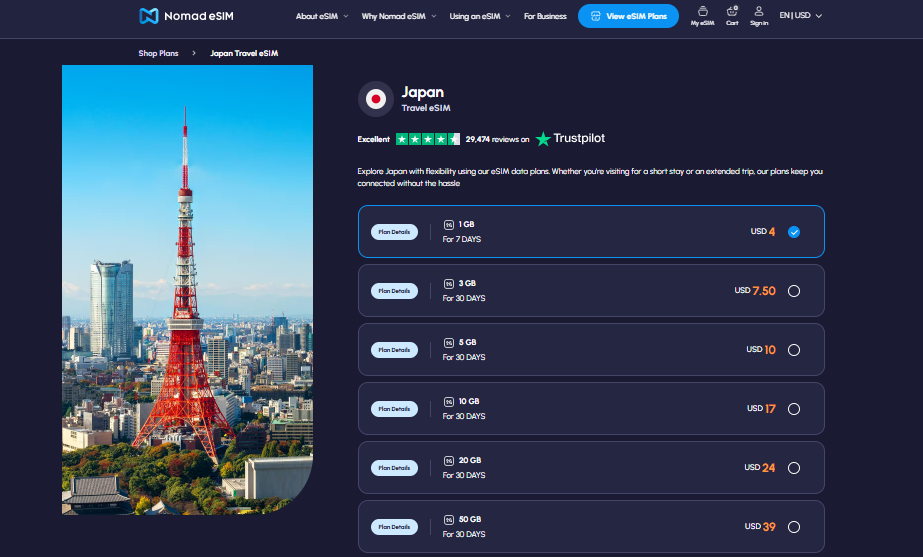Click the Nomad eSIM logo
This screenshot has height=557, width=923.
186,16
